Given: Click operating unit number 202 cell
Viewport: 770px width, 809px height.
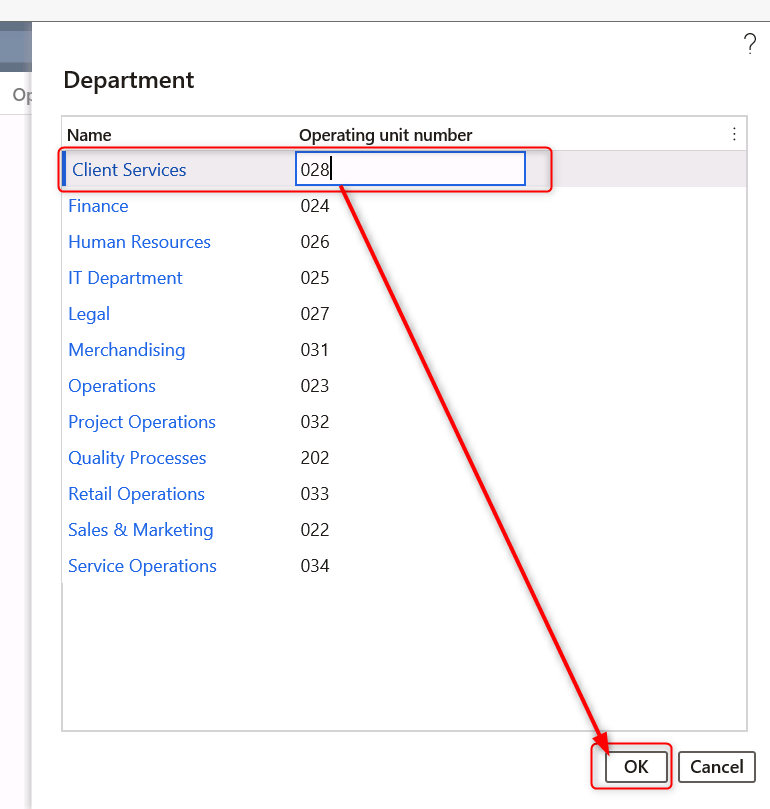Looking at the screenshot, I should [315, 458].
